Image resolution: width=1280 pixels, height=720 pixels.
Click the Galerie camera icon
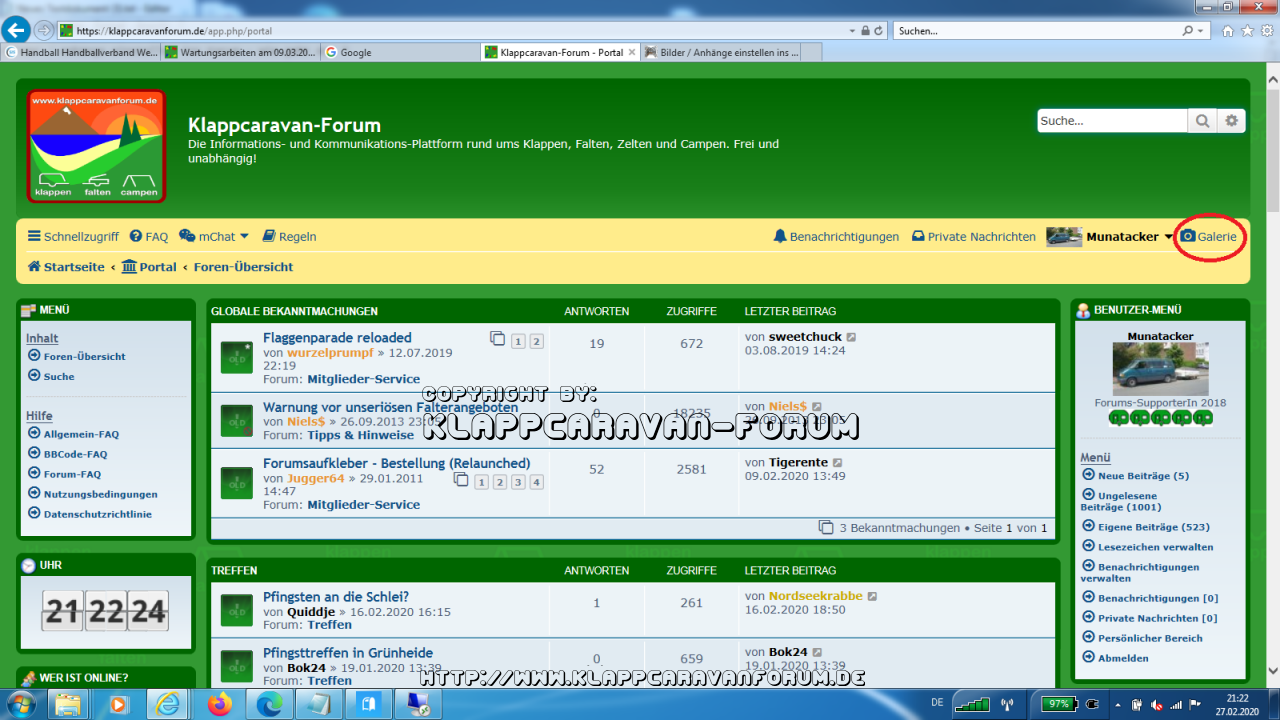(x=1188, y=237)
